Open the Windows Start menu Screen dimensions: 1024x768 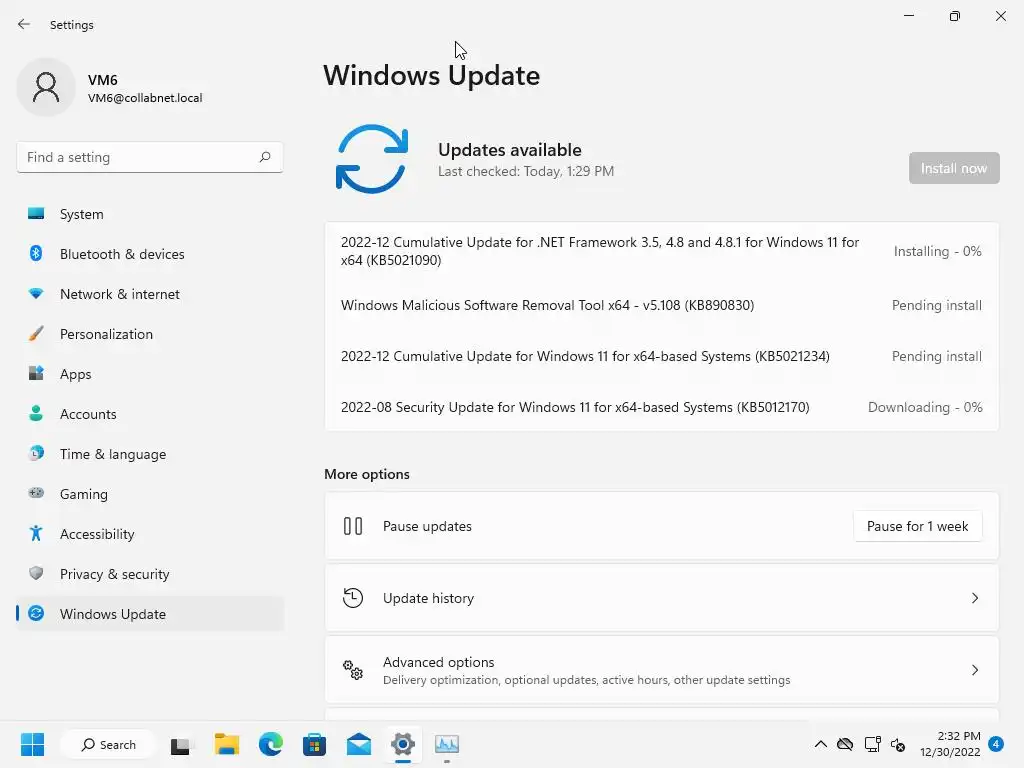pyautogui.click(x=32, y=744)
